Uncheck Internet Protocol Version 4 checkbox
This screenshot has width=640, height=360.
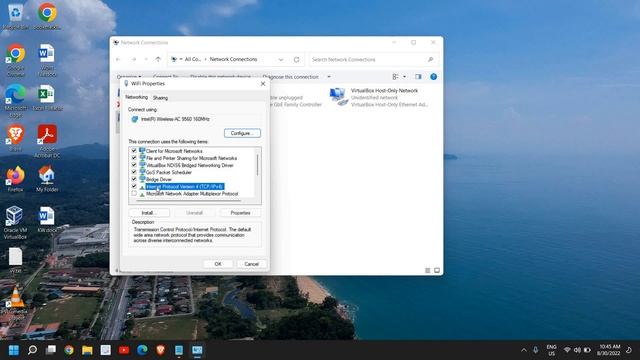pyautogui.click(x=134, y=186)
